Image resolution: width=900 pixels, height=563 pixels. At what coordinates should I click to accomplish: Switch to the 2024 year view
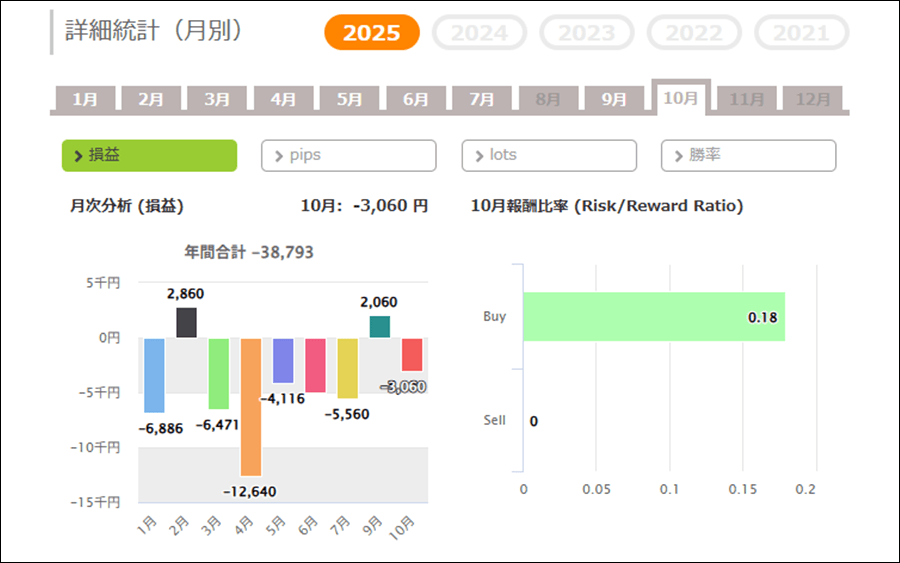pyautogui.click(x=479, y=33)
